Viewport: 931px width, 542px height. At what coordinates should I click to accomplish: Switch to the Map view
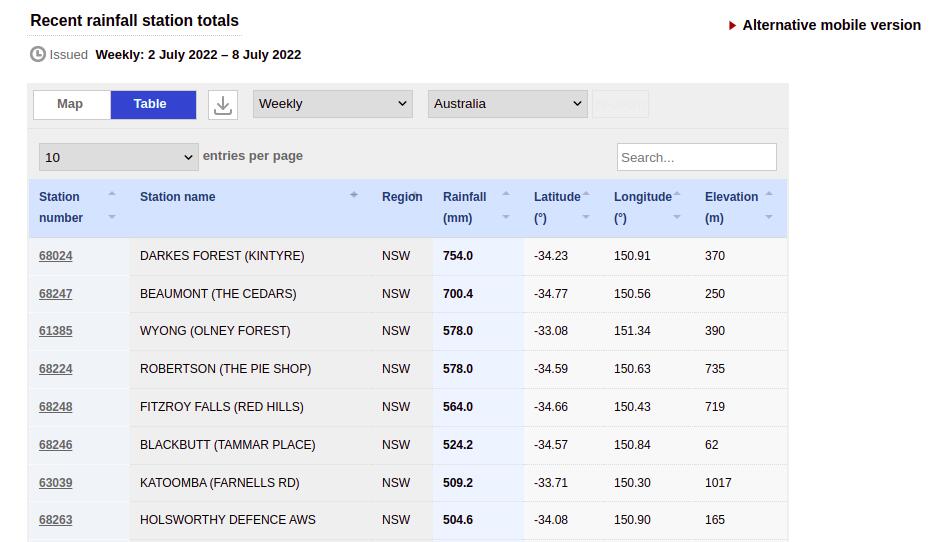(72, 104)
